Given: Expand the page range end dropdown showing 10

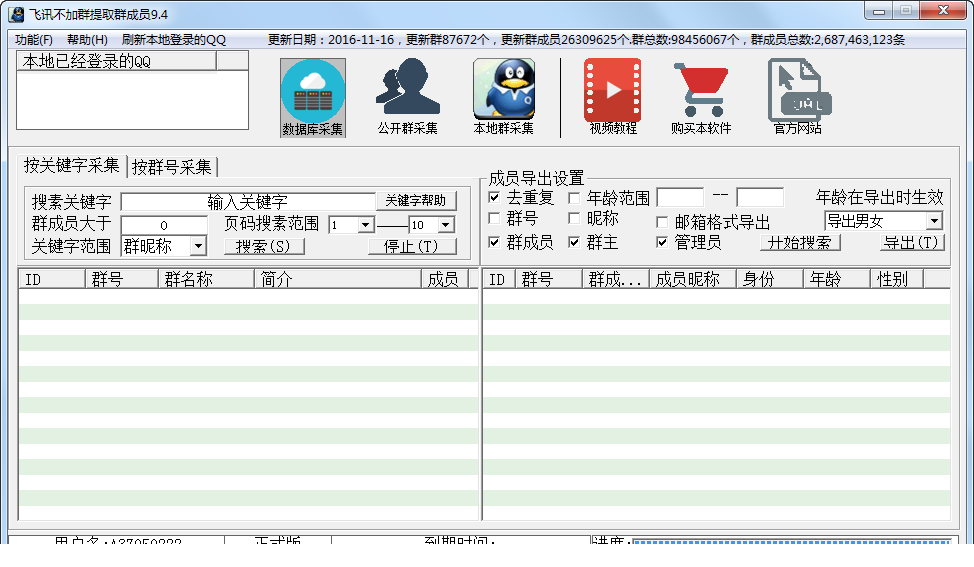Looking at the screenshot, I should click(x=445, y=225).
